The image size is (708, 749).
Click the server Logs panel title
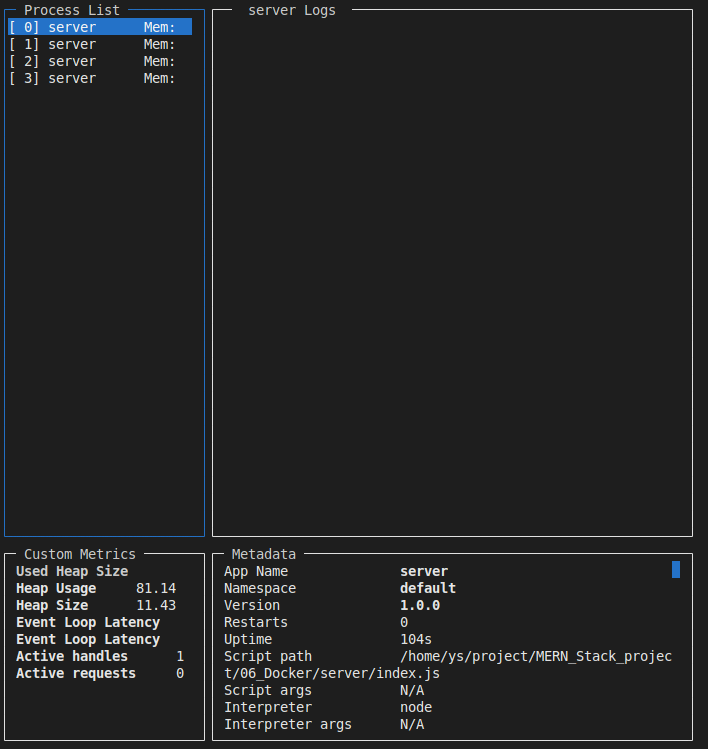coord(291,10)
